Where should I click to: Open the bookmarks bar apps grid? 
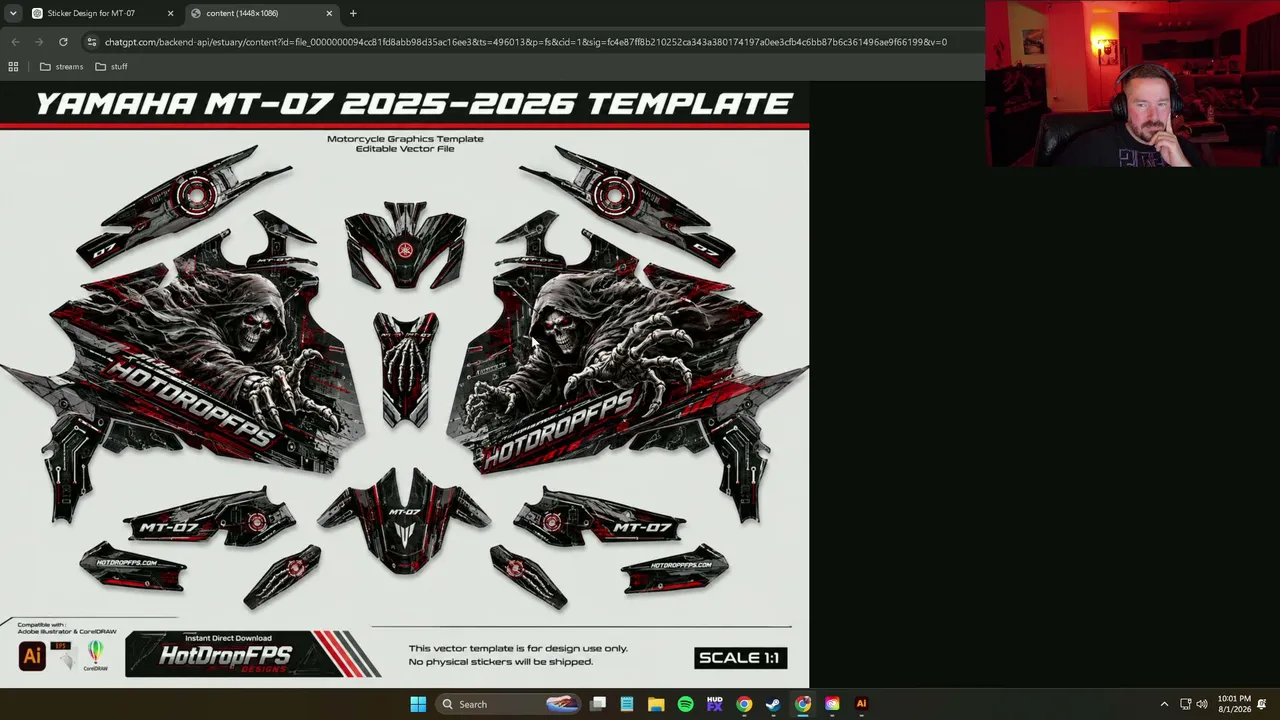13,67
